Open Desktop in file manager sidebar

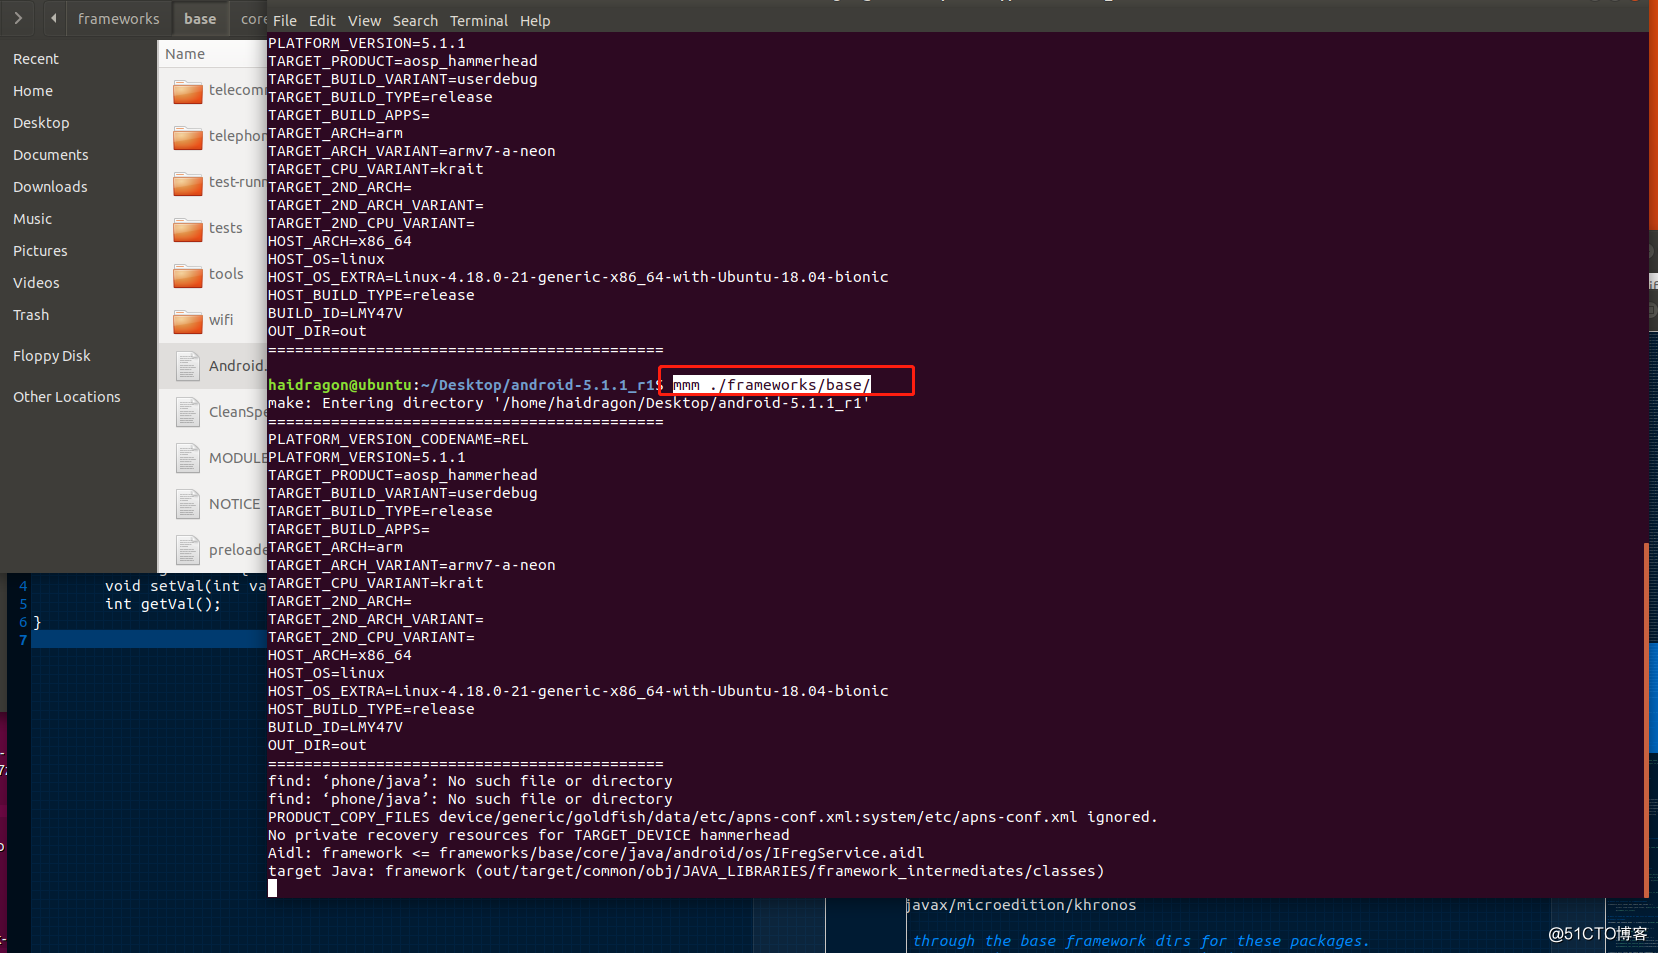(x=41, y=123)
